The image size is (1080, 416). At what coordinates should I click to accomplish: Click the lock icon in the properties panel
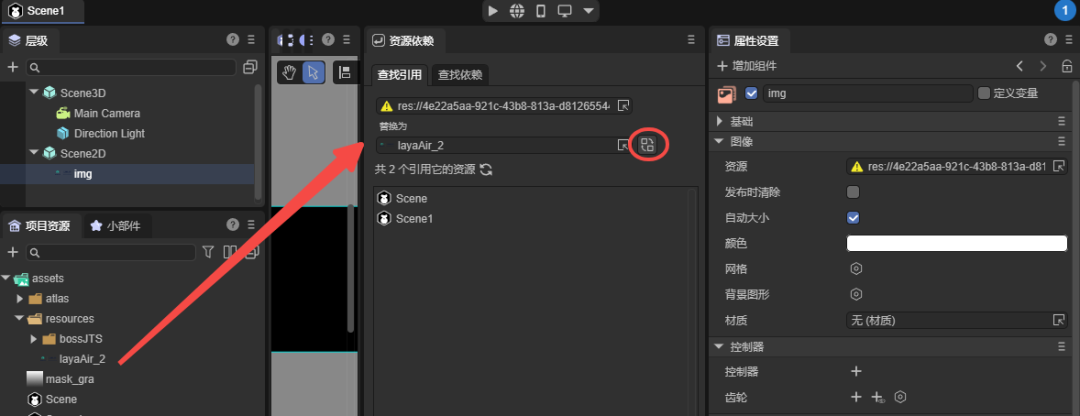(1067, 66)
